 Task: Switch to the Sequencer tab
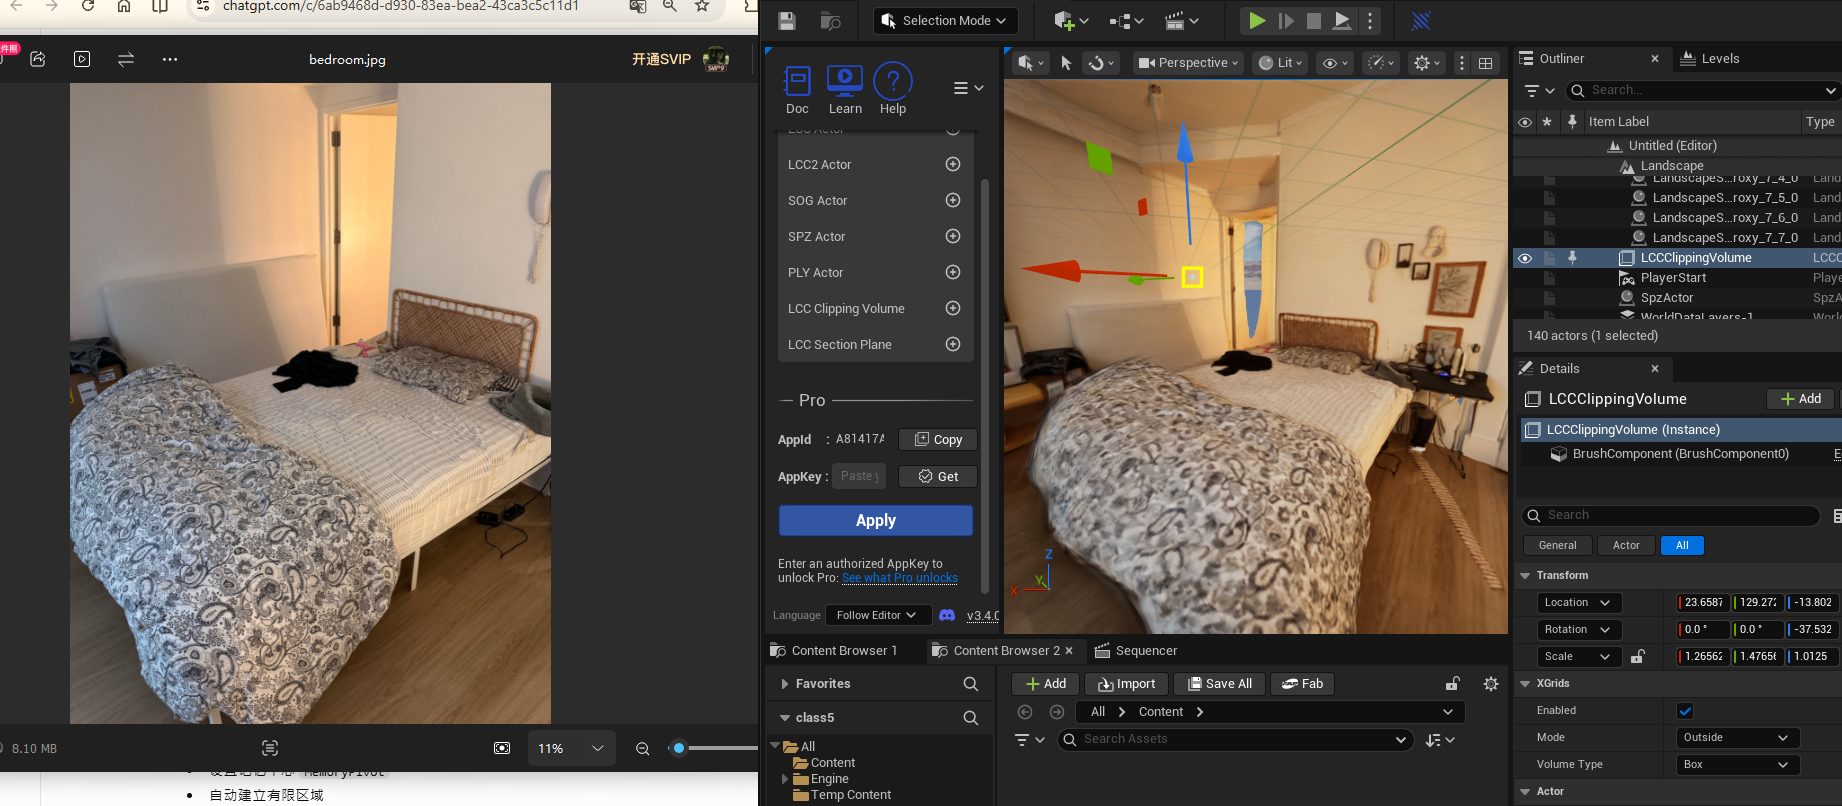[1136, 651]
